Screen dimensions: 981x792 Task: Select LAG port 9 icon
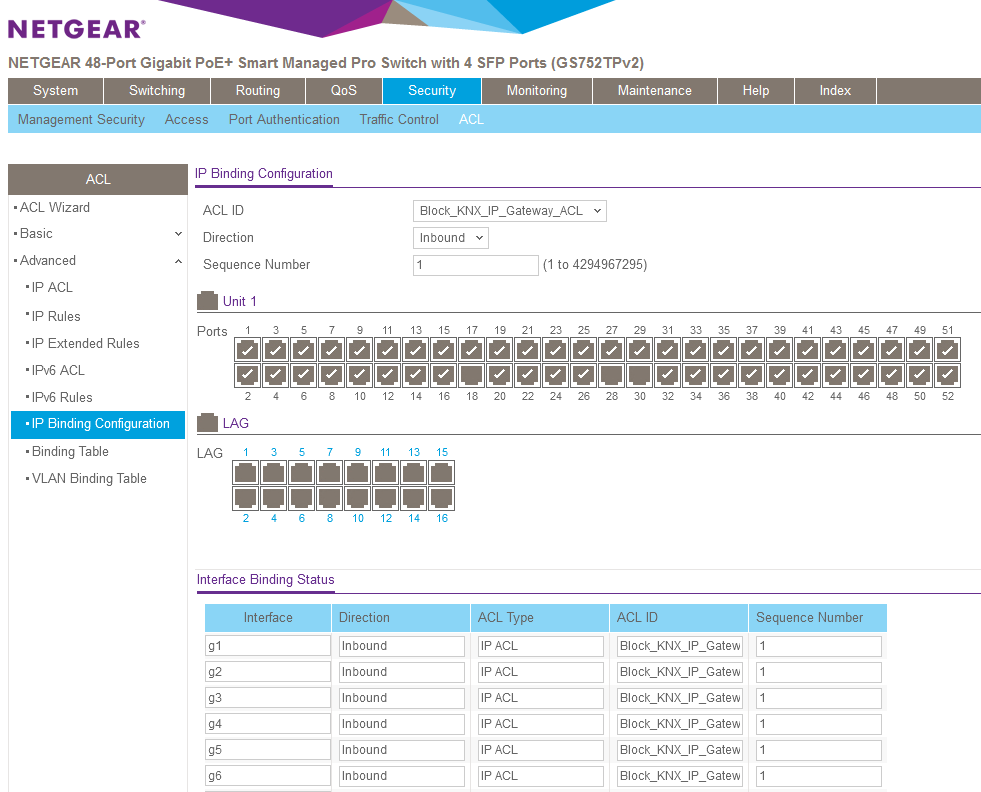pos(357,472)
